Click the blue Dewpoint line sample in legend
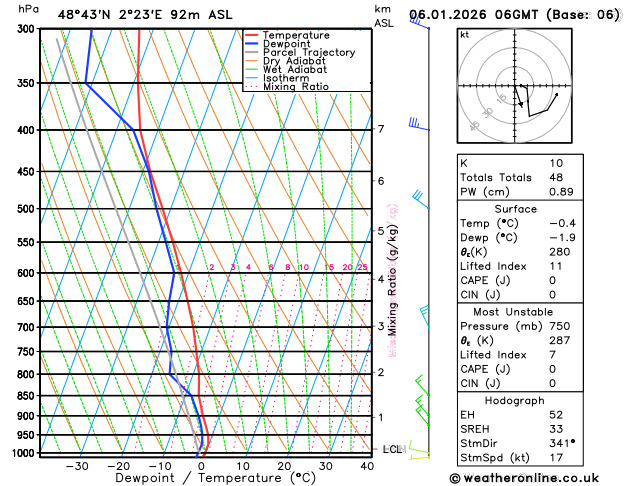Viewport: 629px width, 486px height. pyautogui.click(x=252, y=44)
